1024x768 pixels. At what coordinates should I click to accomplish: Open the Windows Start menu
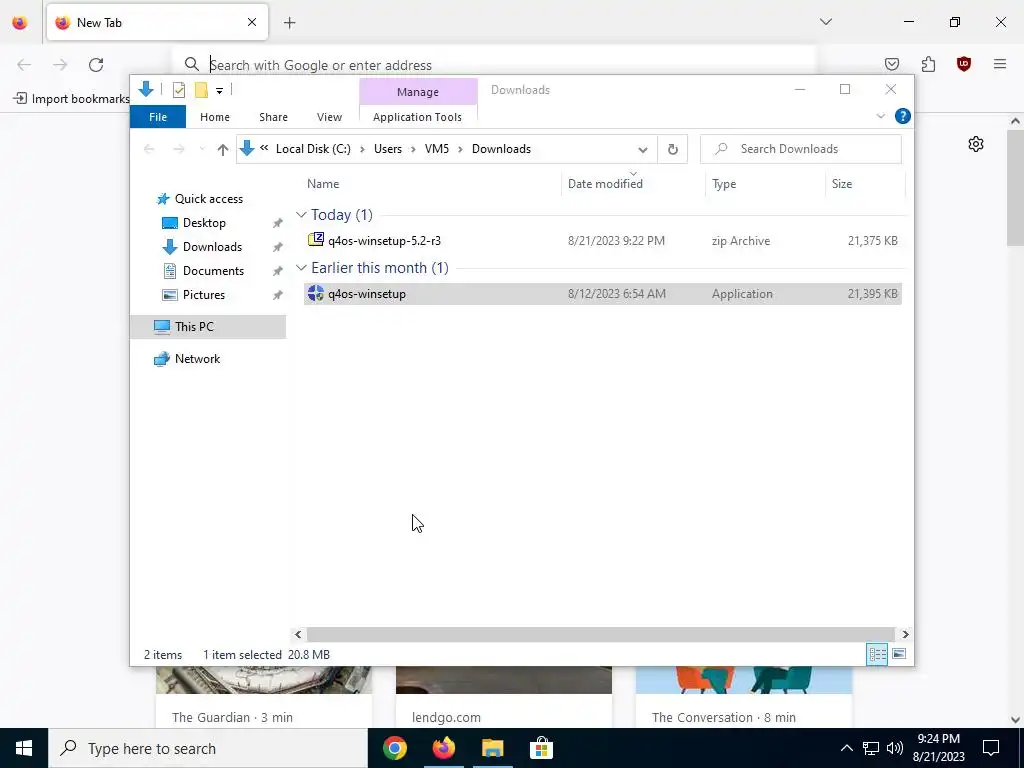pyautogui.click(x=24, y=748)
